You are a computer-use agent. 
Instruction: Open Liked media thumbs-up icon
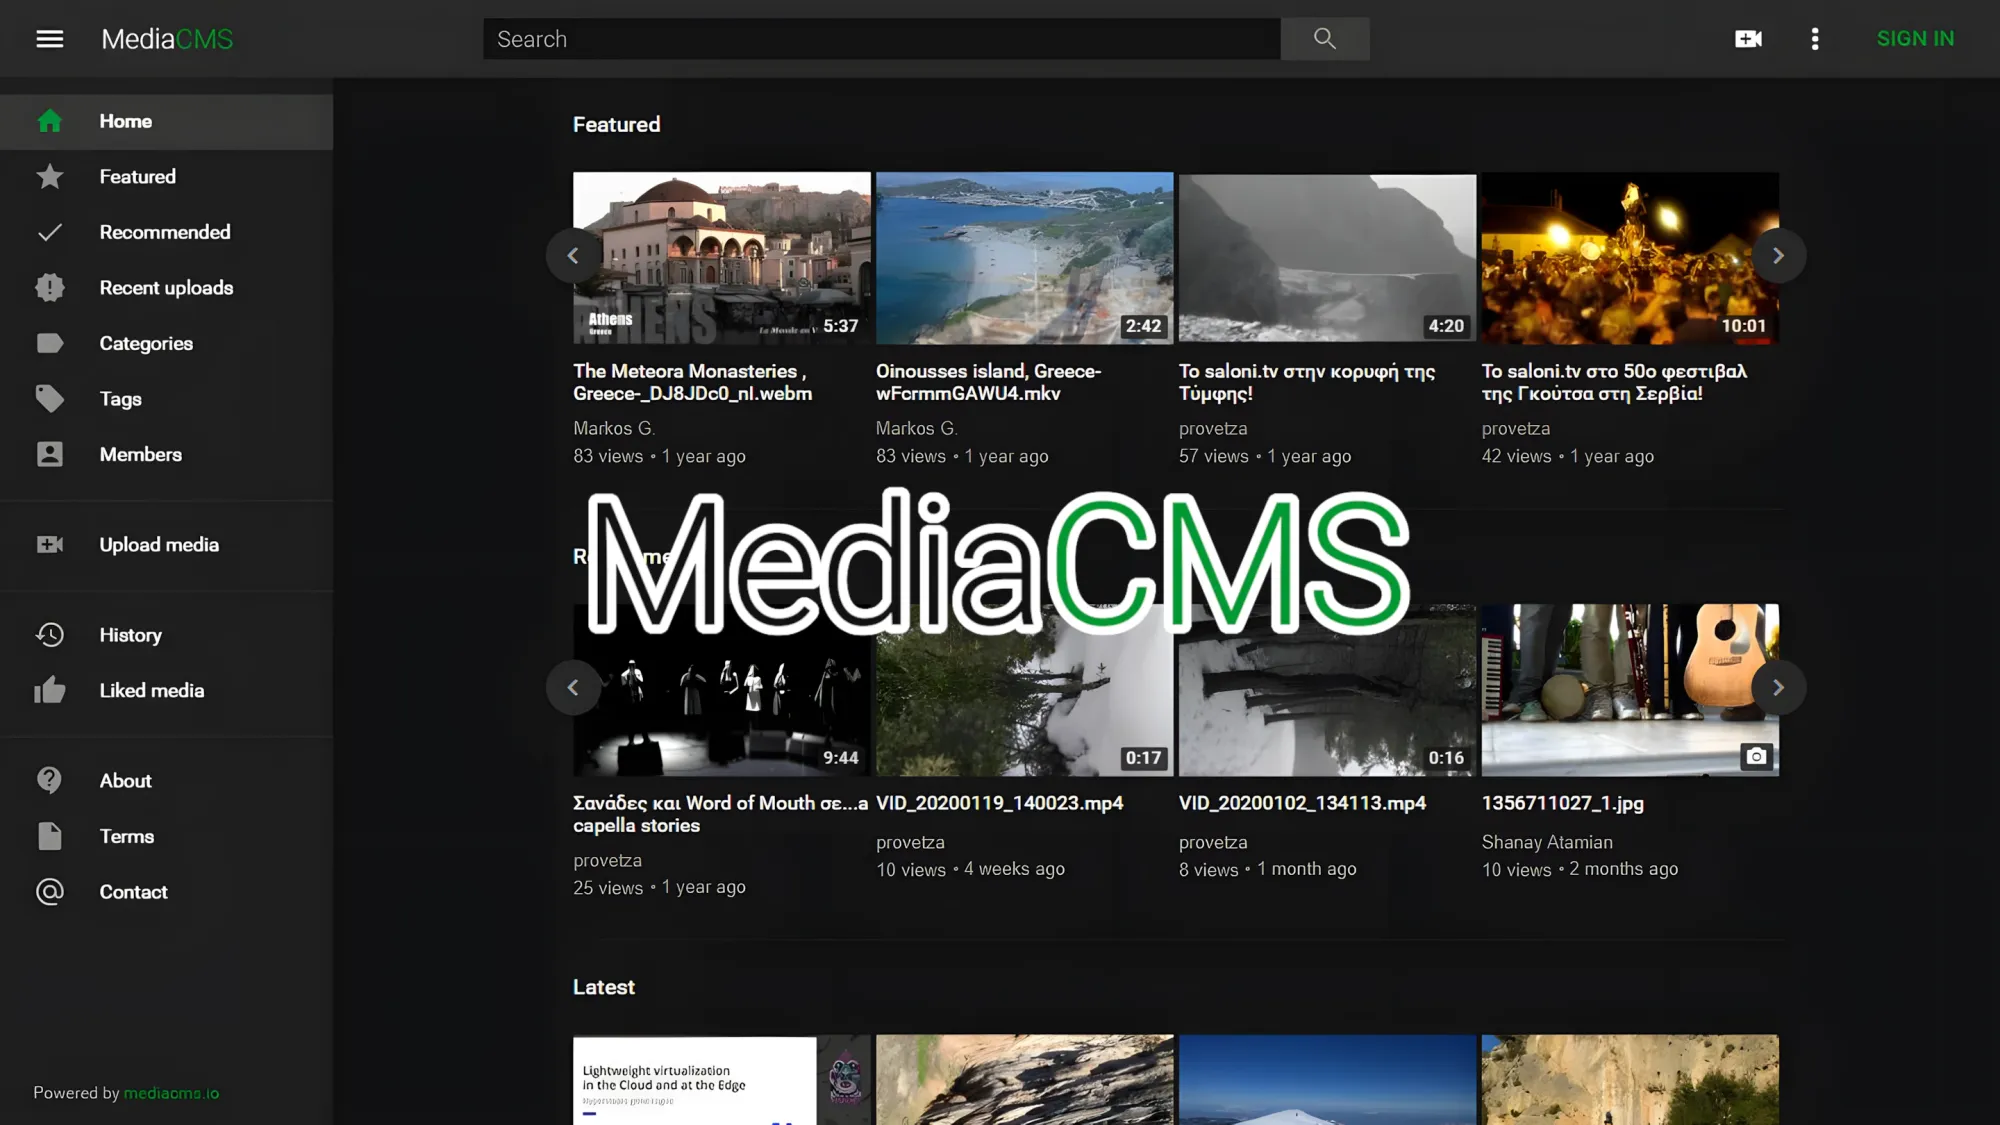[x=49, y=691]
